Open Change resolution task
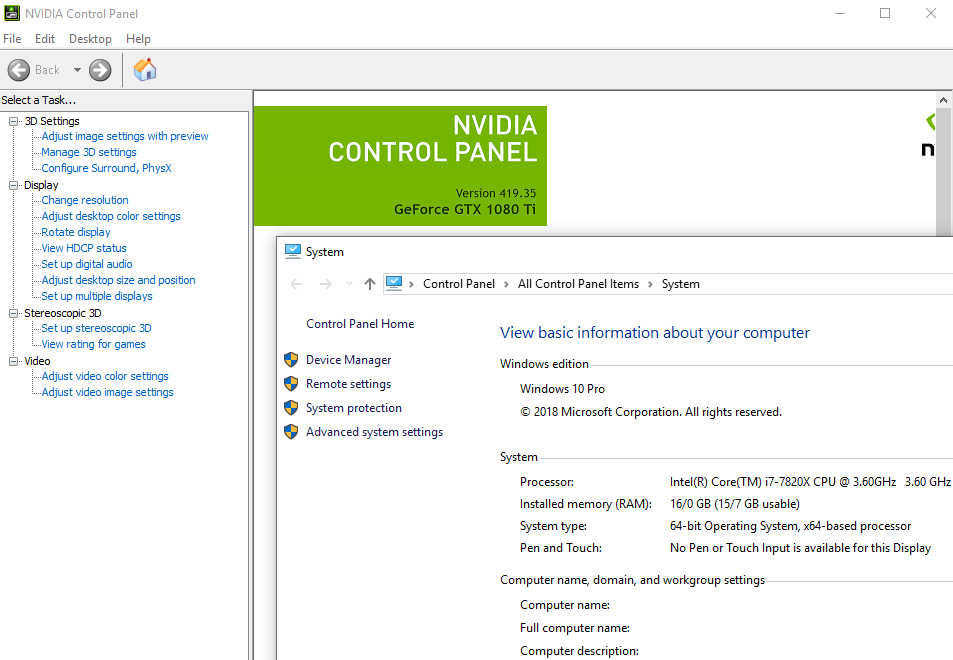This screenshot has height=660, width=953. tap(85, 200)
